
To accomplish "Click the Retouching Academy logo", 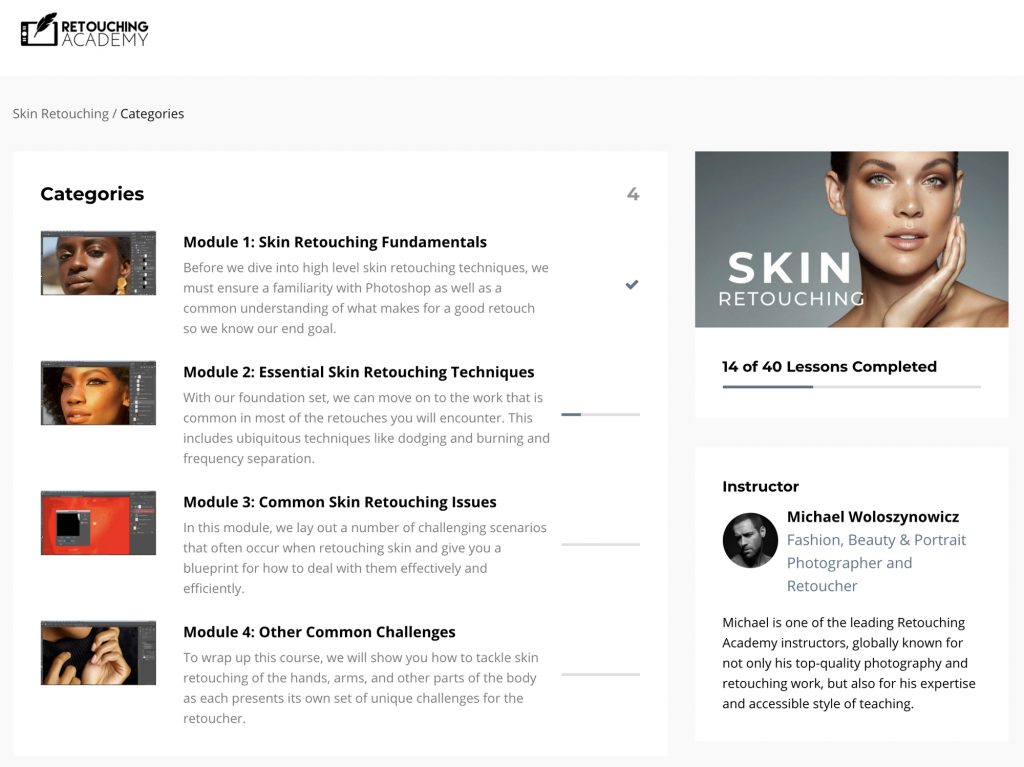I will coord(85,31).
